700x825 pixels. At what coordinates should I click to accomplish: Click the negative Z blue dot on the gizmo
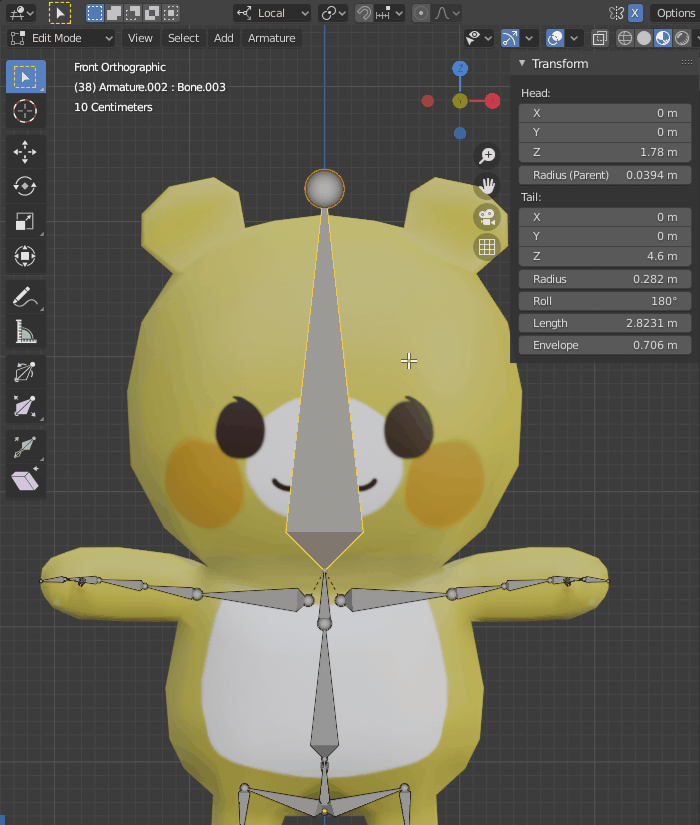(460, 133)
